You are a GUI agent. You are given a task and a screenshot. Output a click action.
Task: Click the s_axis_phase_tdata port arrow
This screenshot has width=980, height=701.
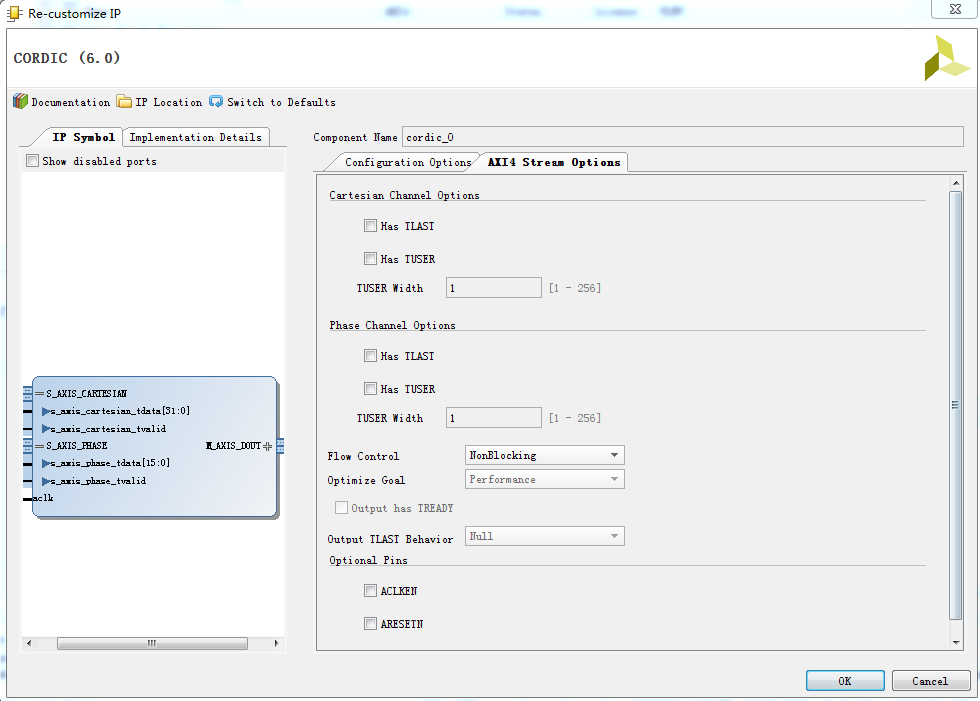(x=46, y=463)
